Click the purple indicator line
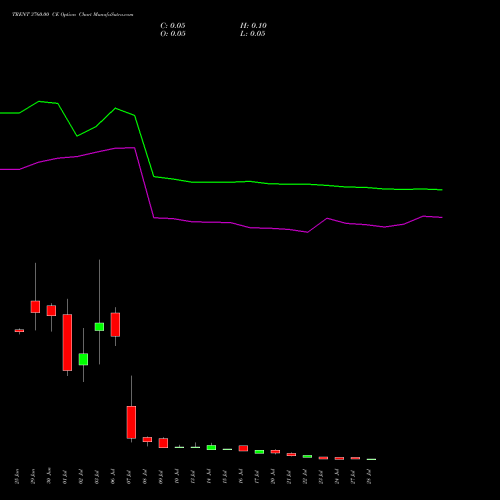Viewport: 500px width, 500px height. tap(221, 222)
